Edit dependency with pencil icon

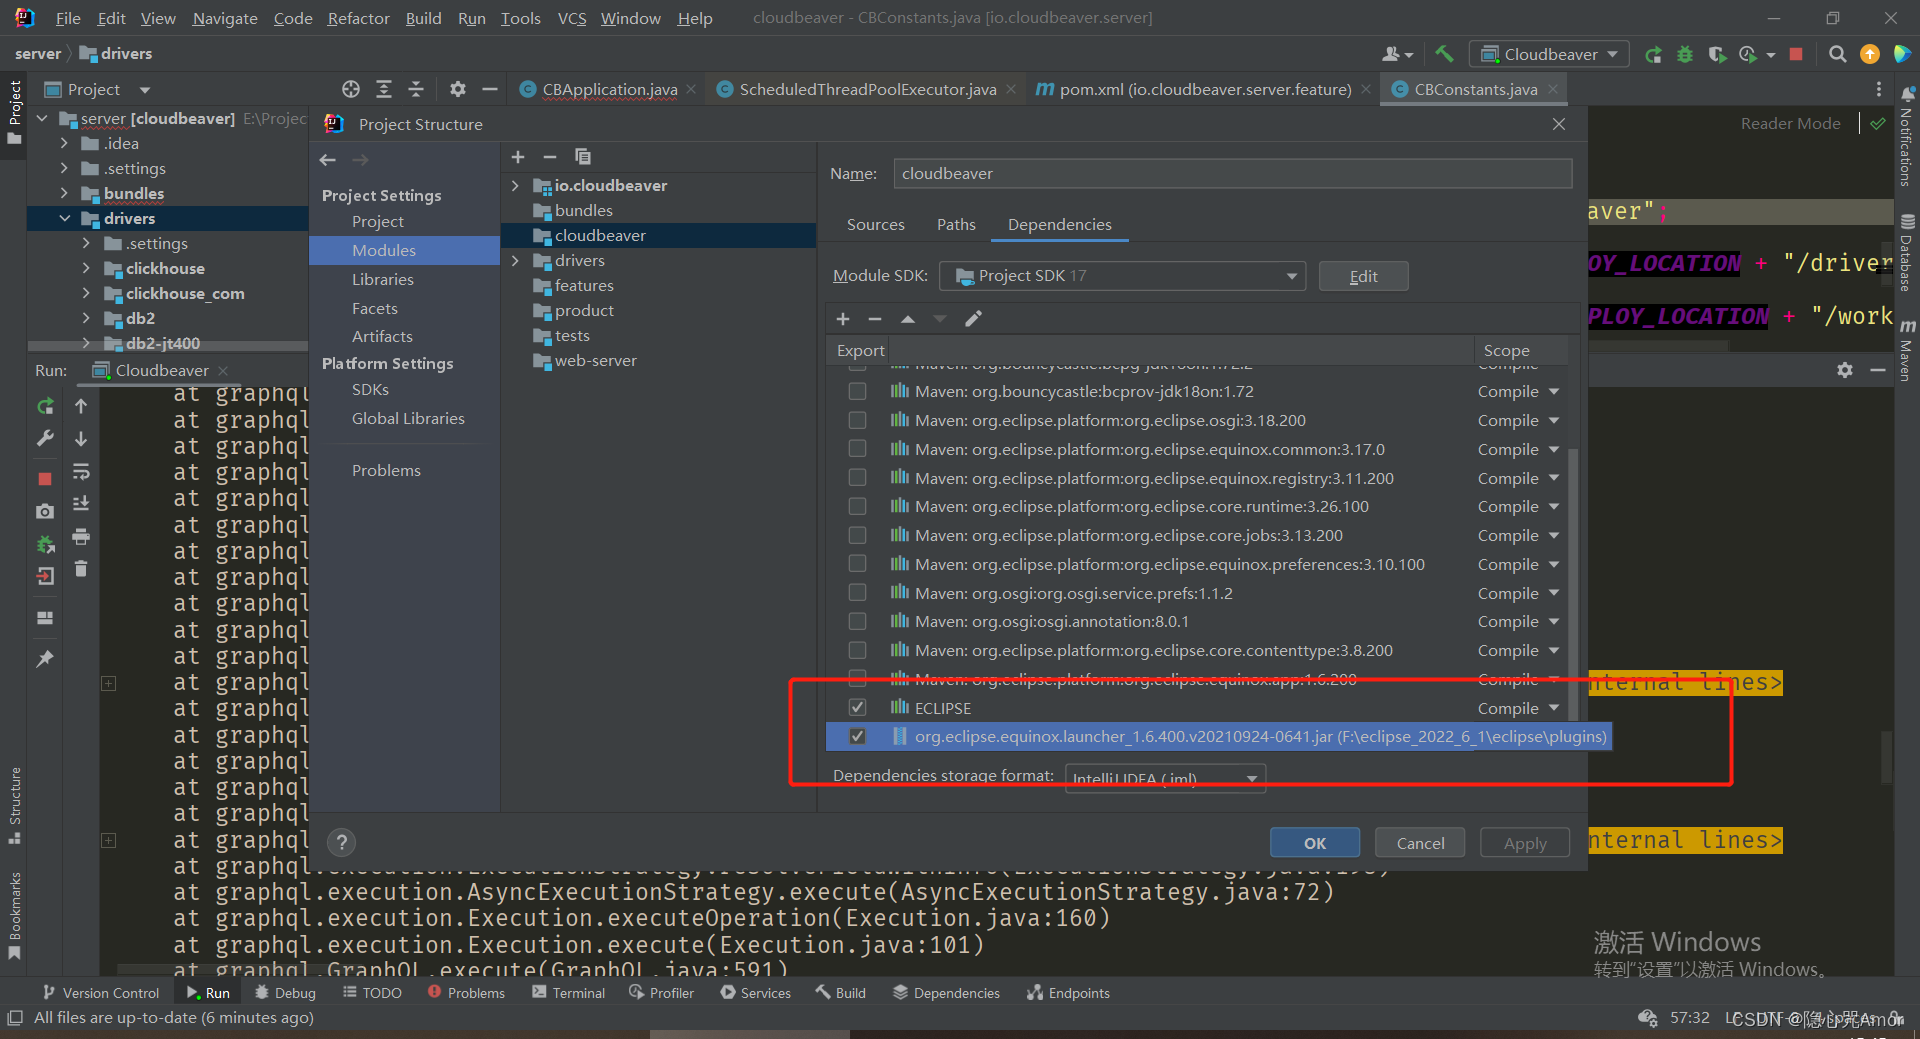[x=973, y=319]
